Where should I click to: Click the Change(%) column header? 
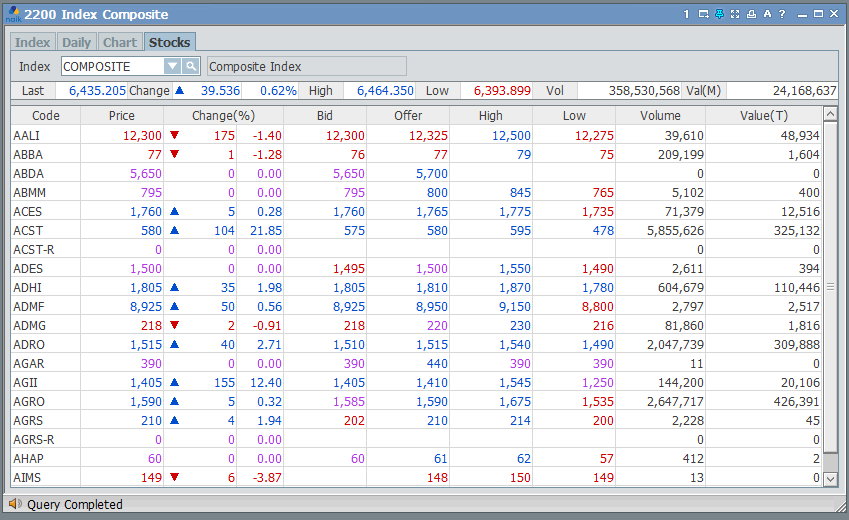coord(223,116)
